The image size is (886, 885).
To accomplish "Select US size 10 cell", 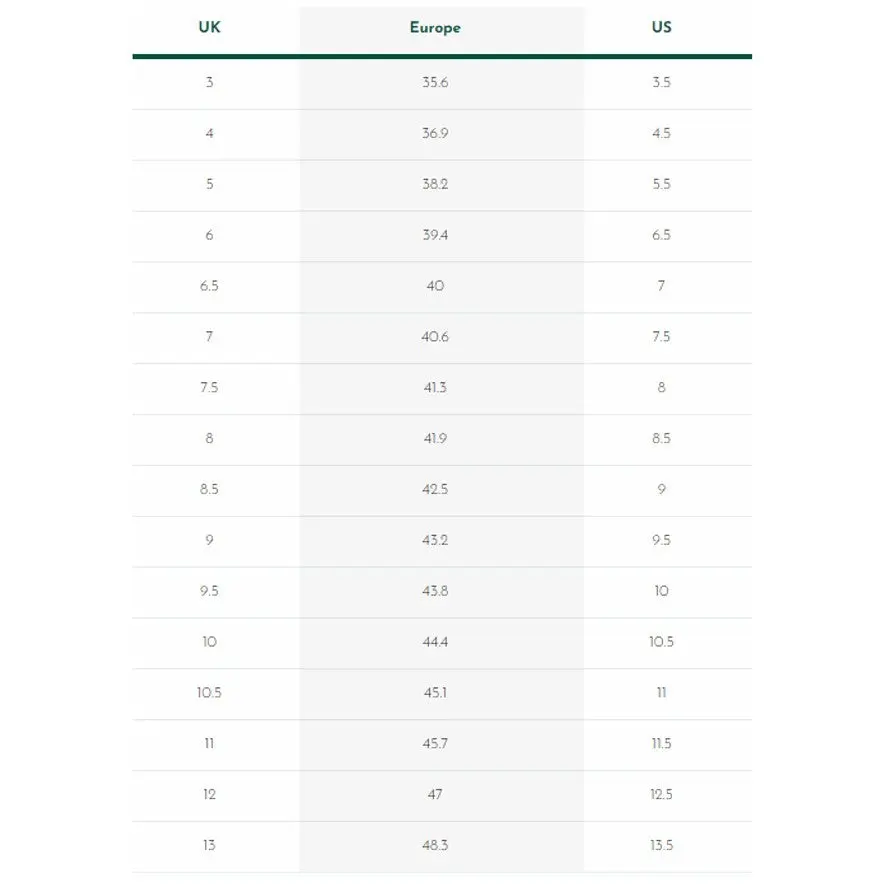I will tap(661, 591).
